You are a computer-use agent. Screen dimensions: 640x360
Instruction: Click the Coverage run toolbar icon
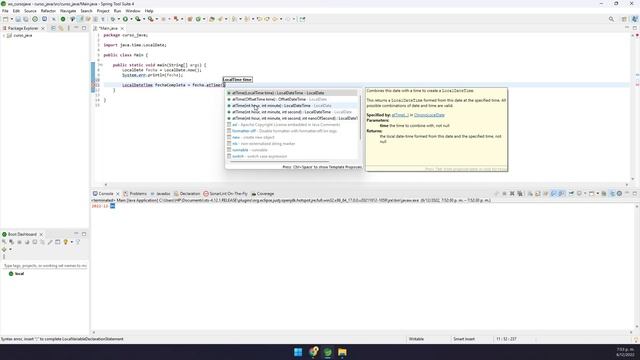pyautogui.click(x=138, y=19)
